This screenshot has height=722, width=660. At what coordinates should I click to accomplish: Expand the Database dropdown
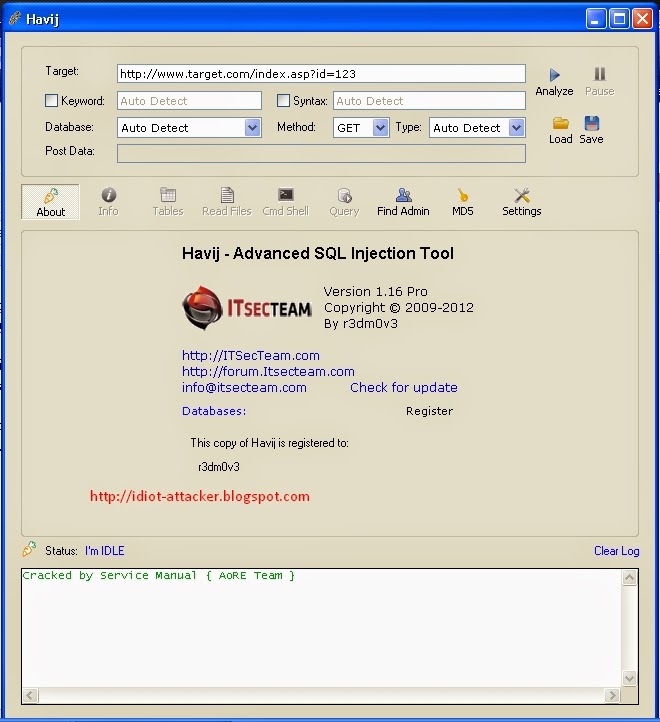click(252, 128)
